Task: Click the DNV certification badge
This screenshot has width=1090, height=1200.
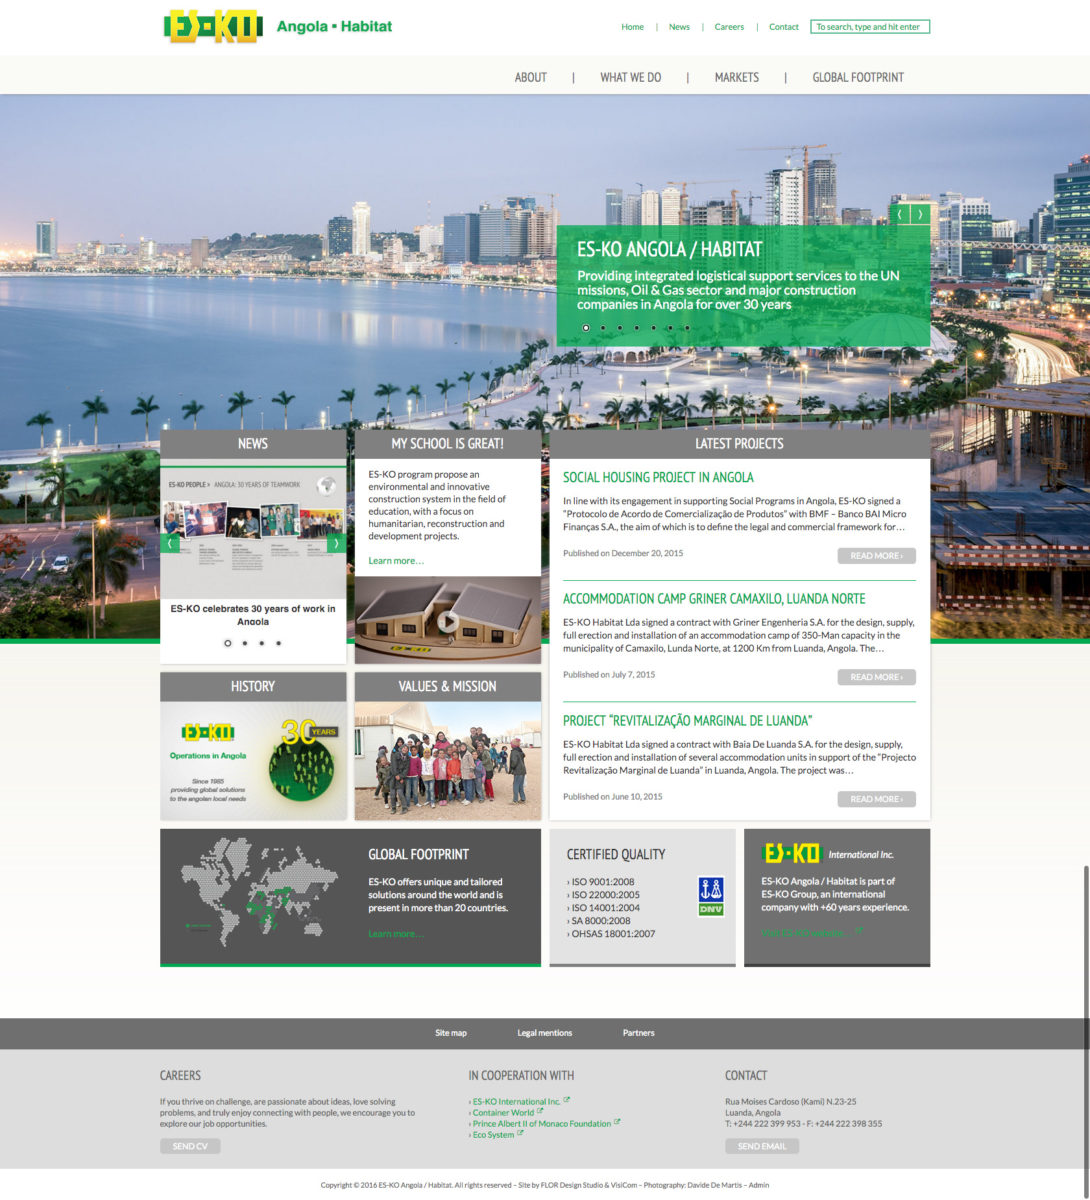Action: 711,897
